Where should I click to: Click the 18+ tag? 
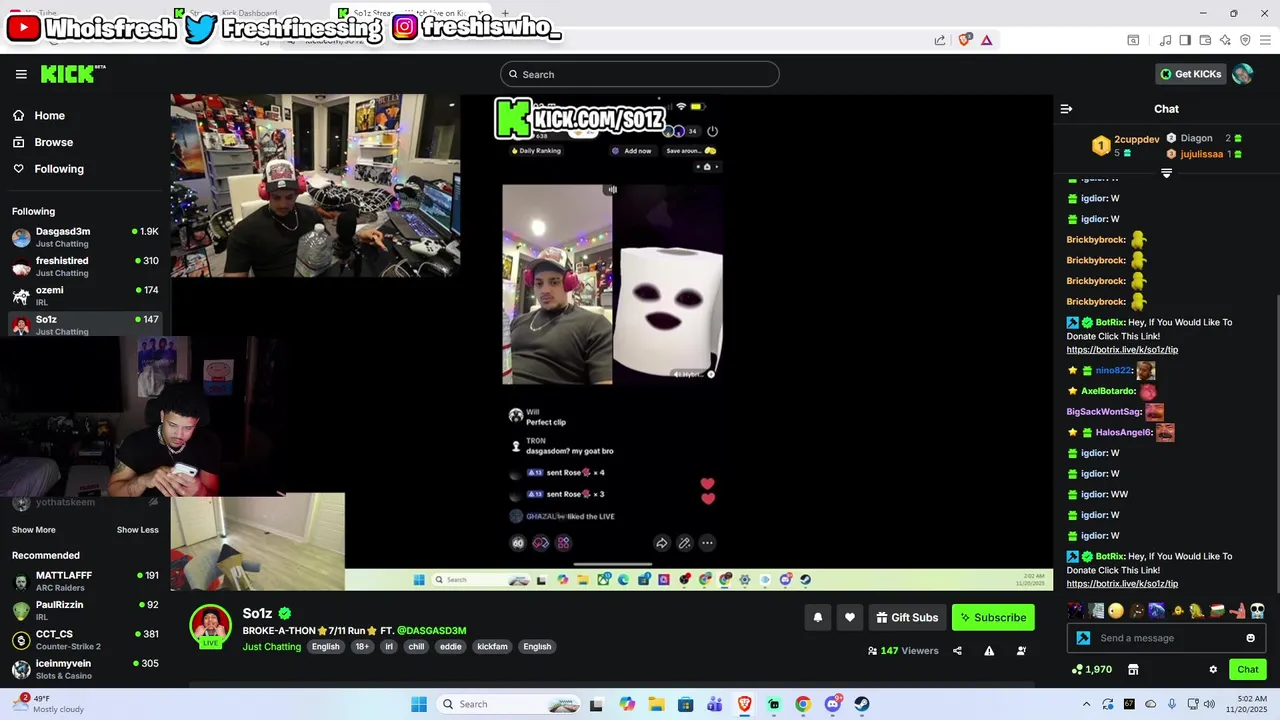[362, 647]
